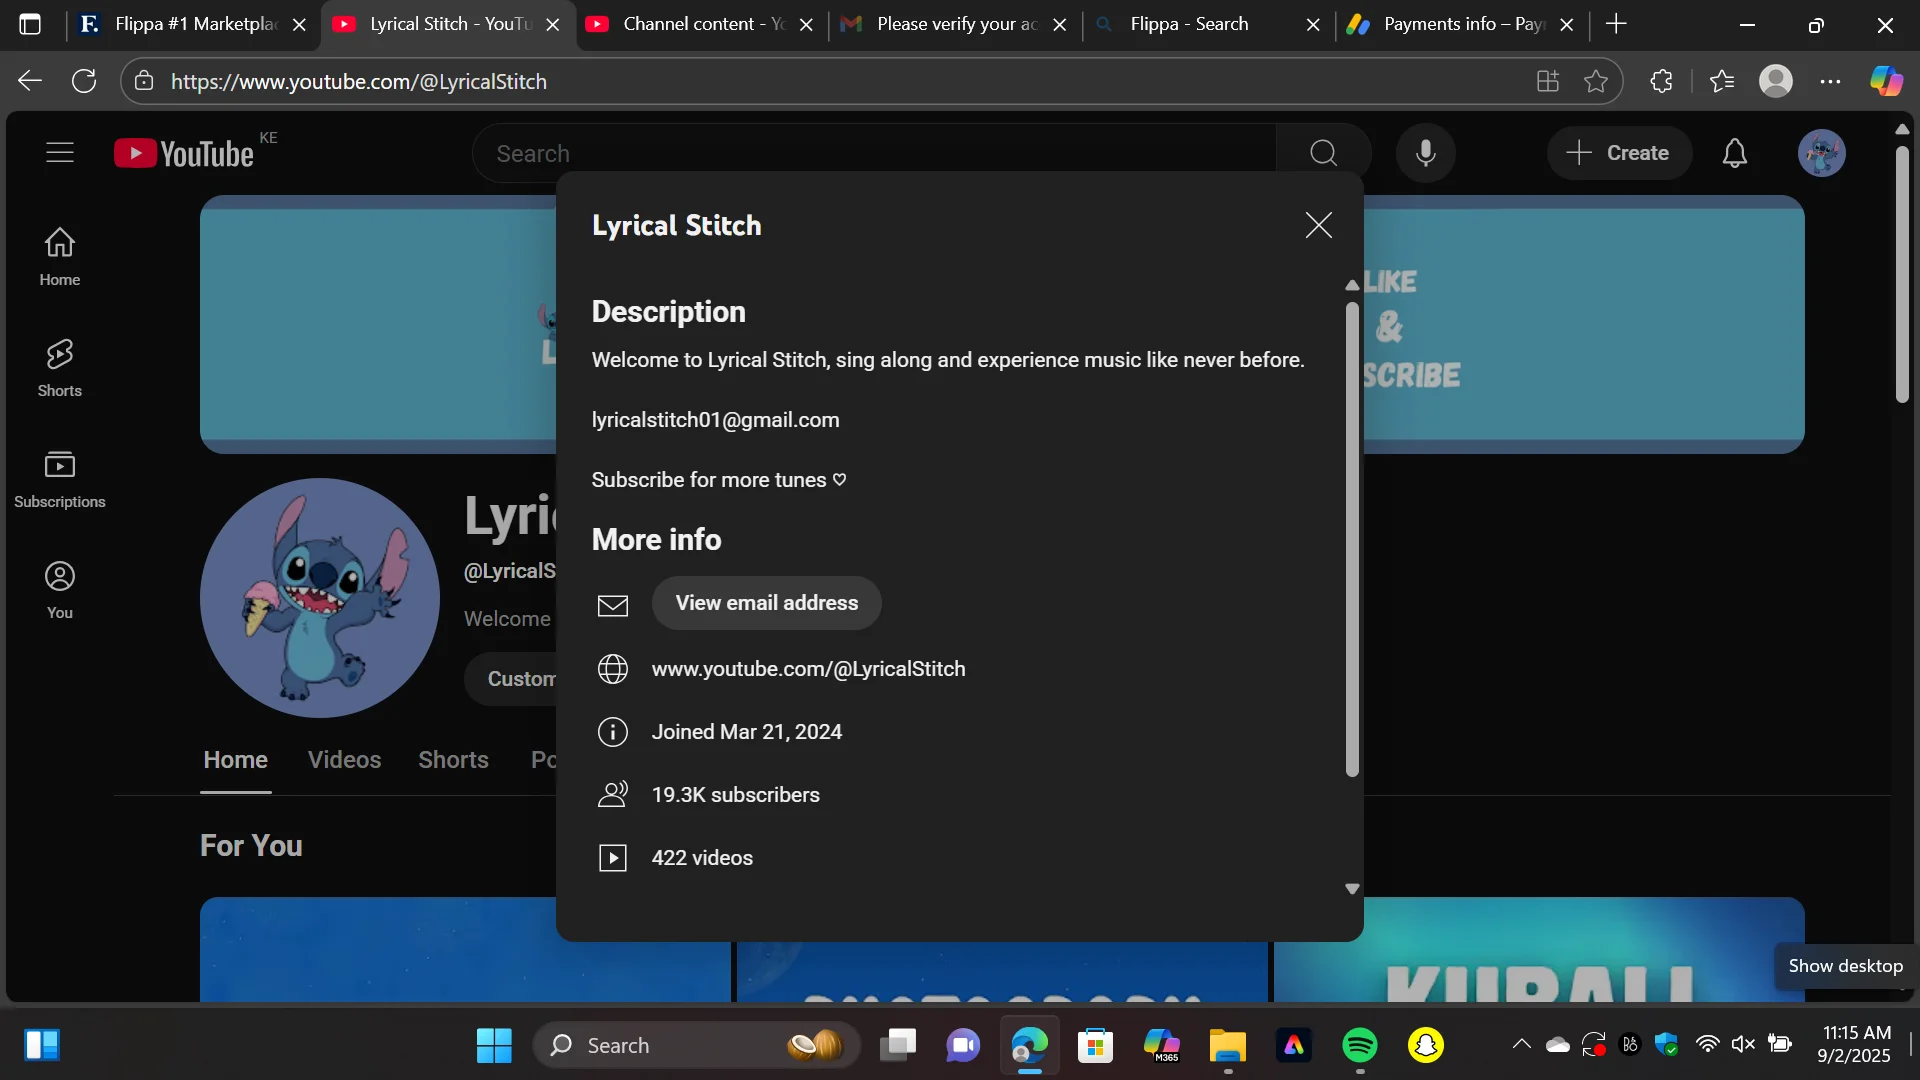
Task: Close the Lyrical Stitch browser tab
Action: (x=552, y=25)
